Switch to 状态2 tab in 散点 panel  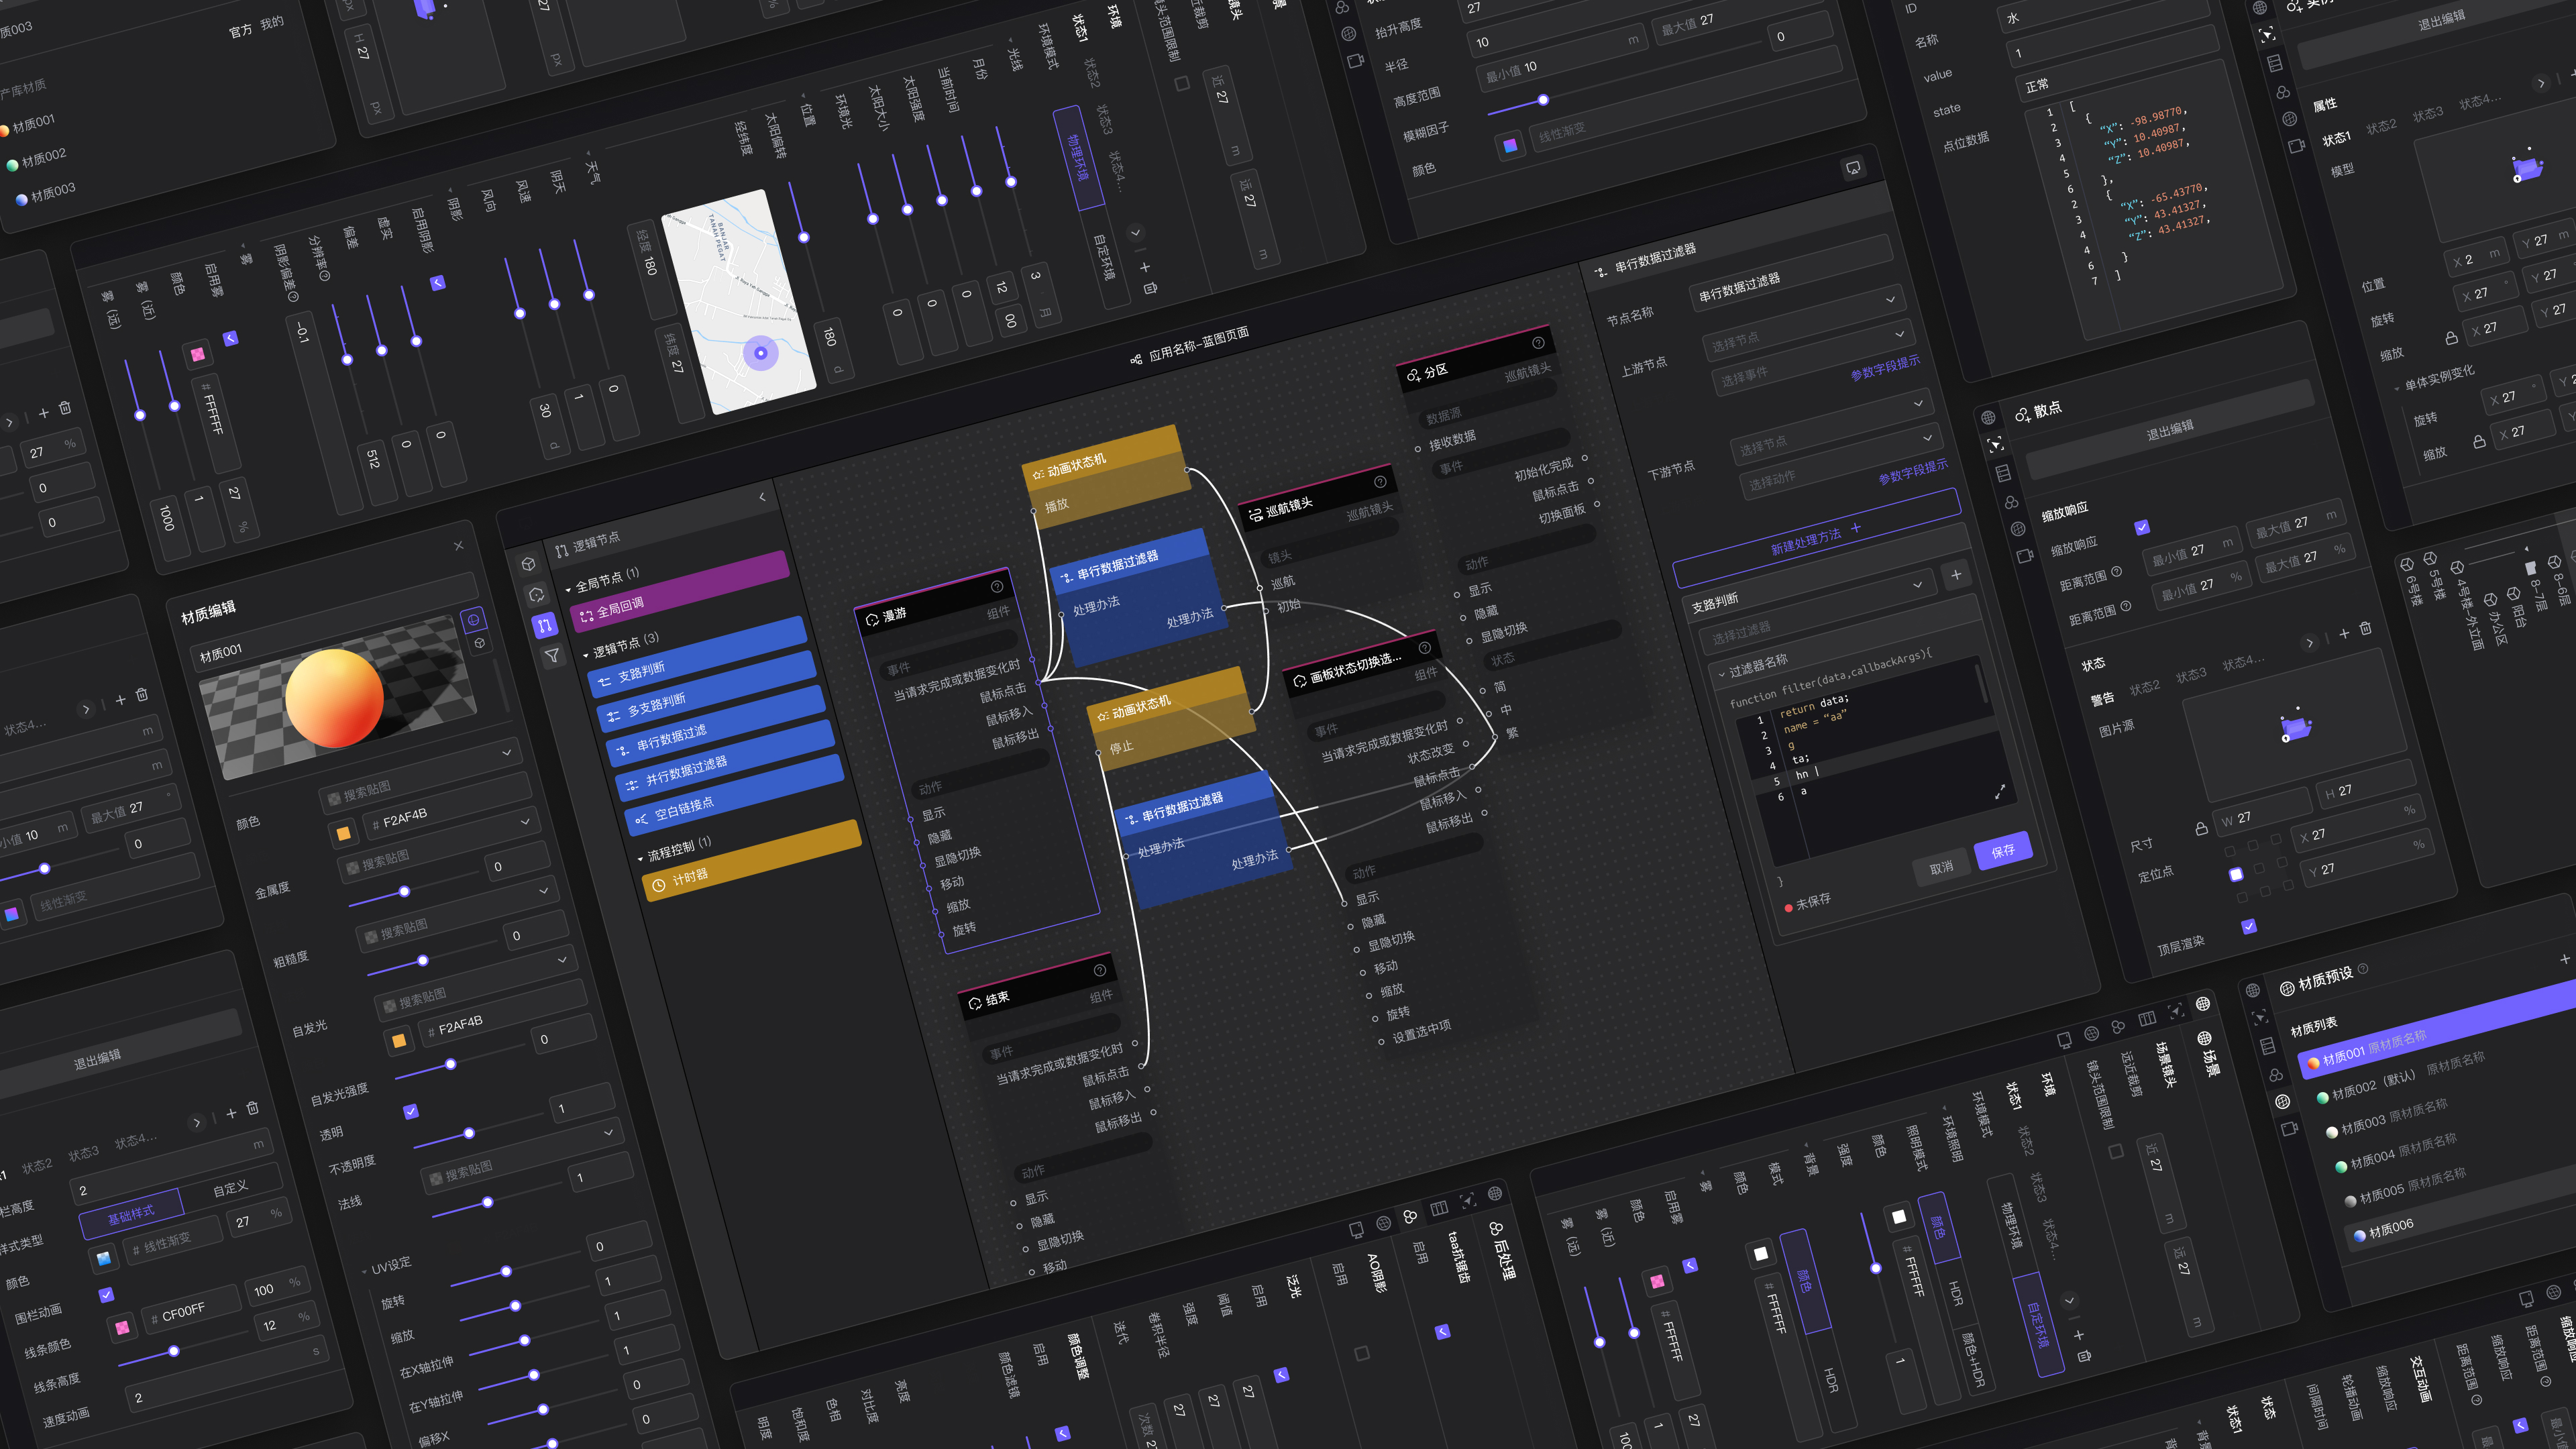[x=2144, y=688]
